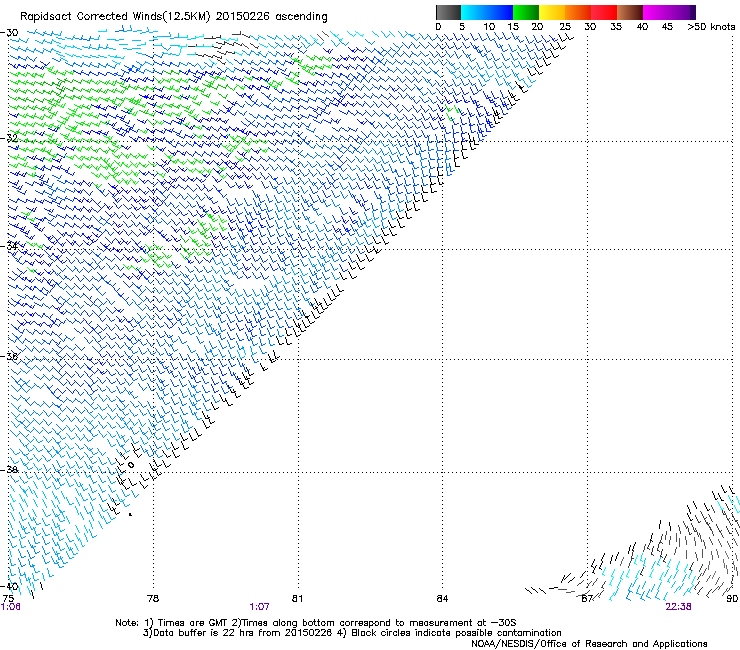
Task: Click the '90' longitude label
Action: (732, 599)
